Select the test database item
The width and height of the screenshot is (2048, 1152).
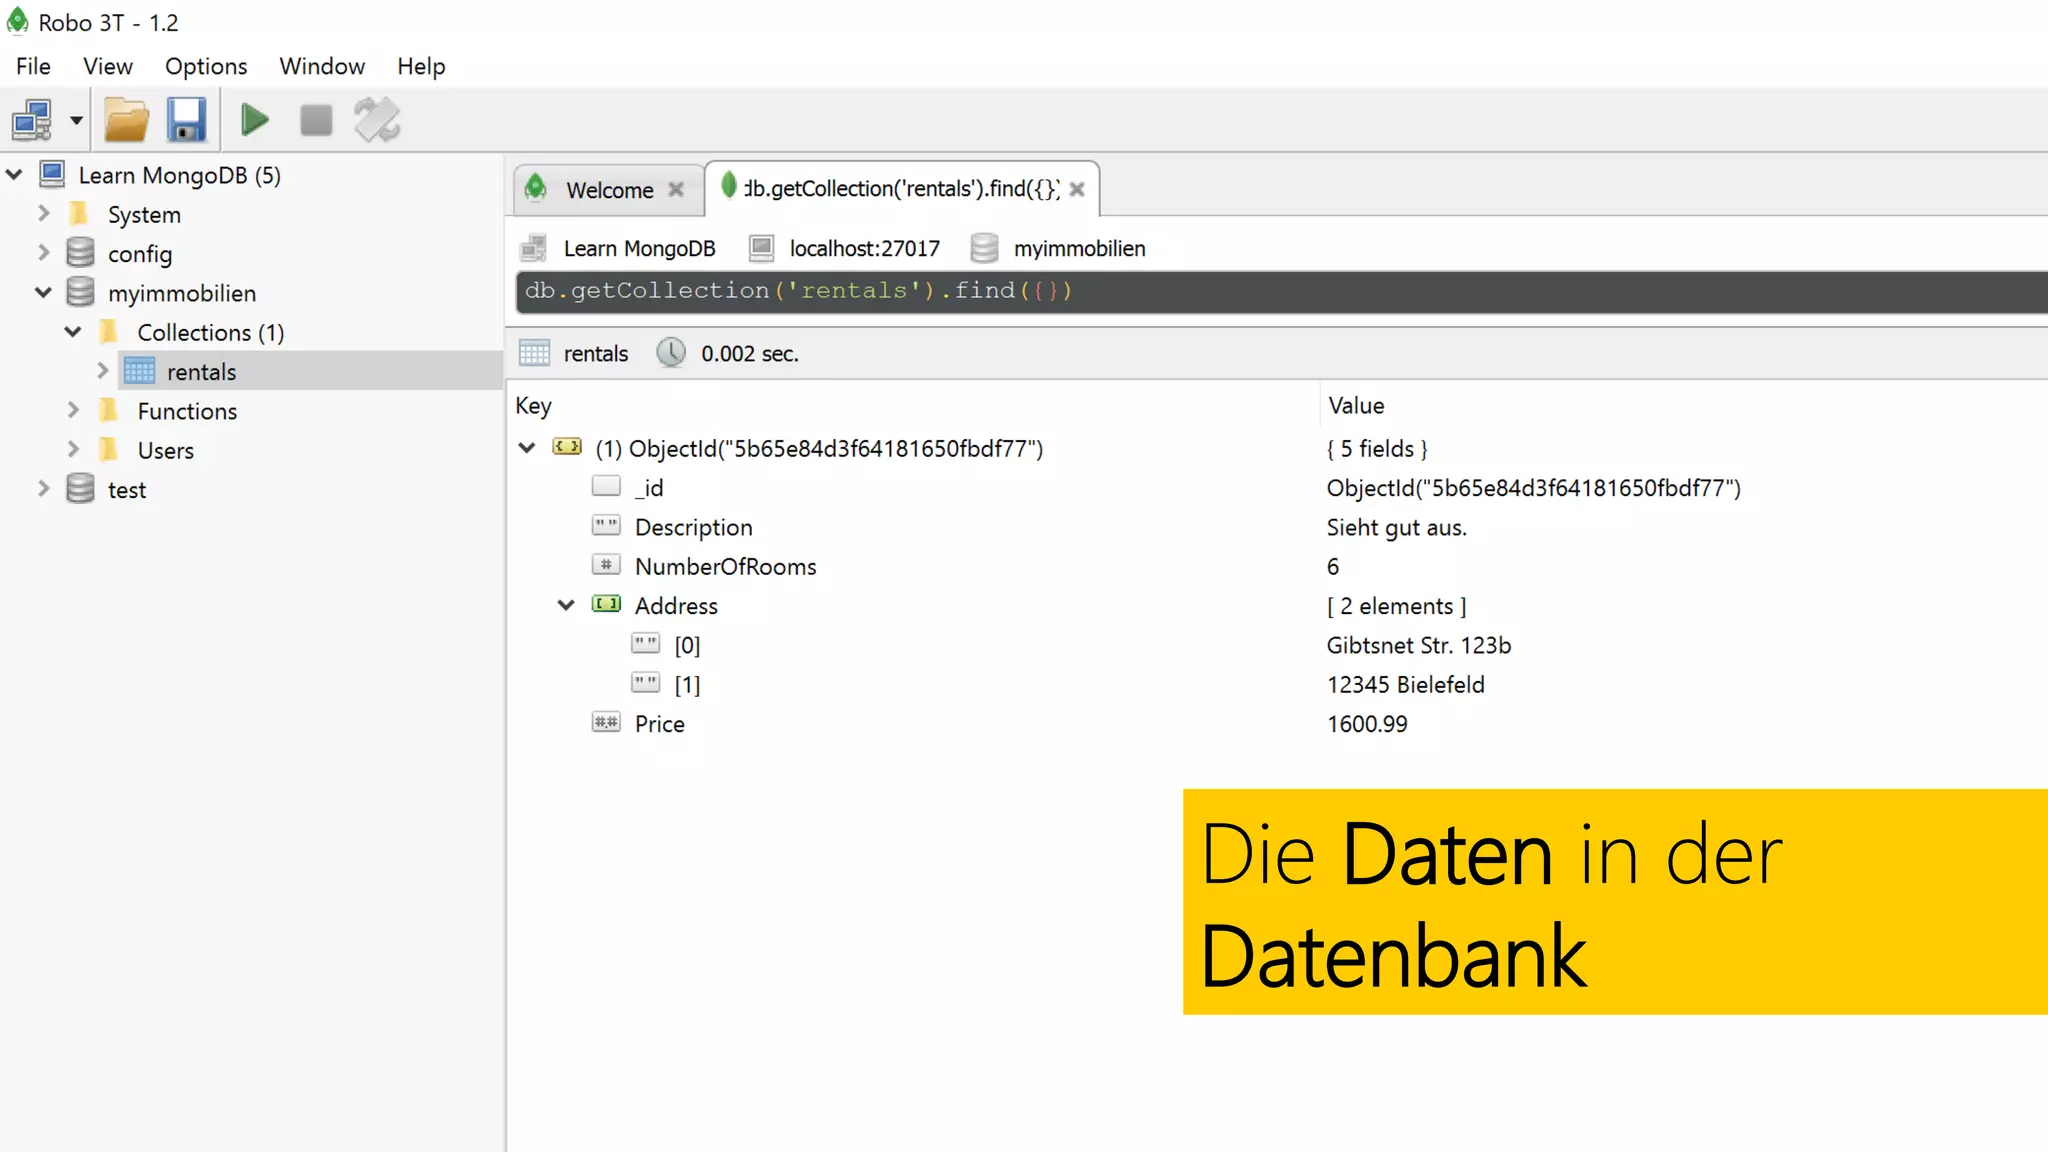[127, 490]
